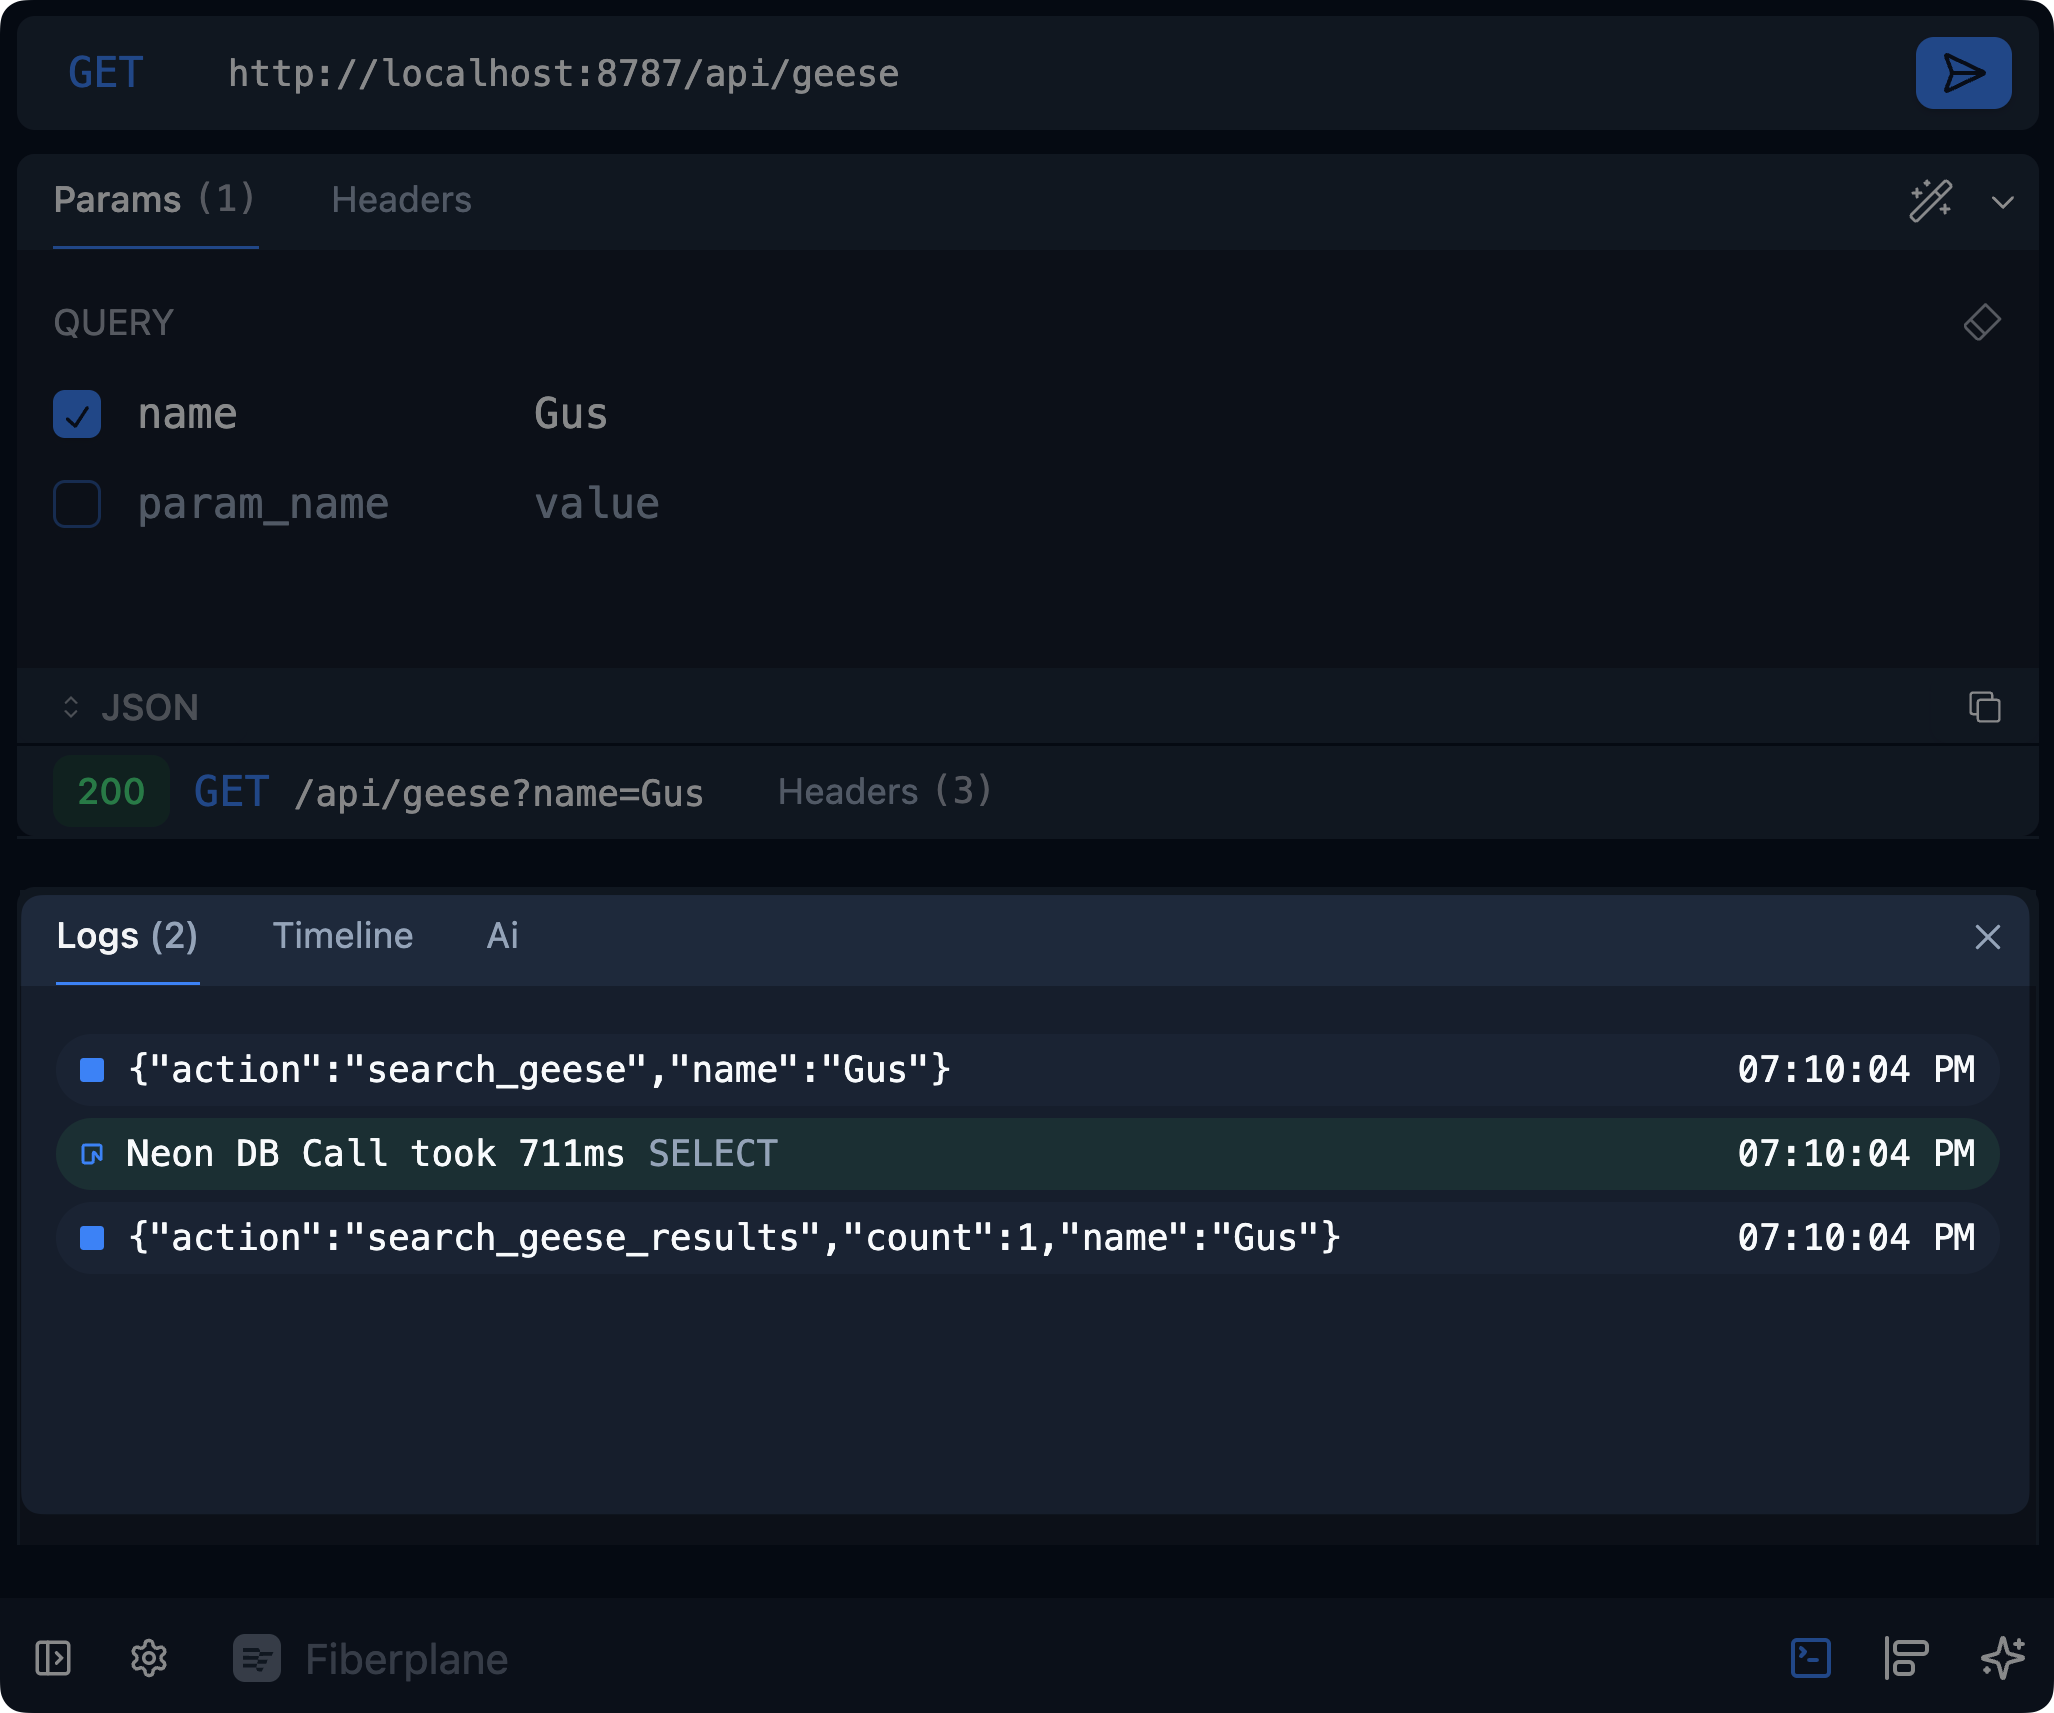2054x1713 pixels.
Task: Enable the param_name query parameter
Action: (76, 504)
